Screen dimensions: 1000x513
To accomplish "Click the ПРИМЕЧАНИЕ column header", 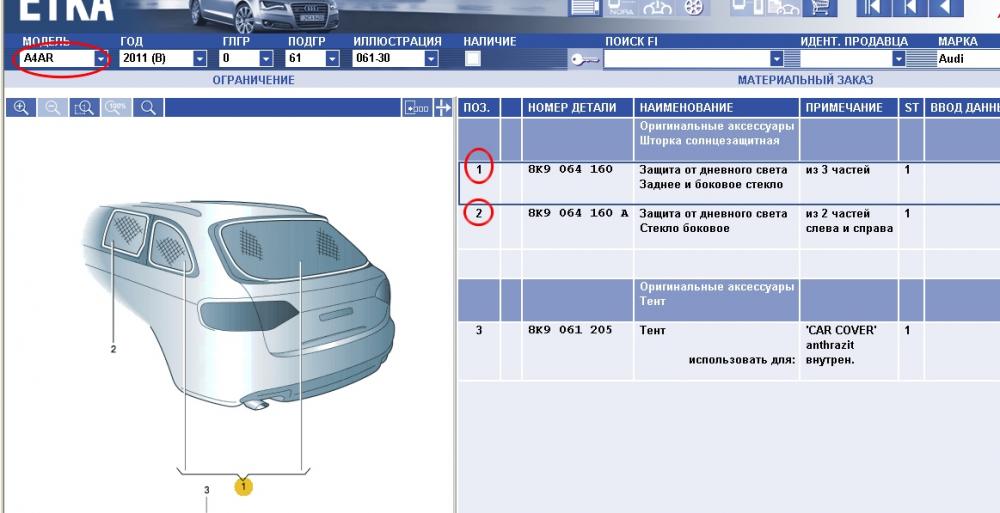I will point(848,108).
